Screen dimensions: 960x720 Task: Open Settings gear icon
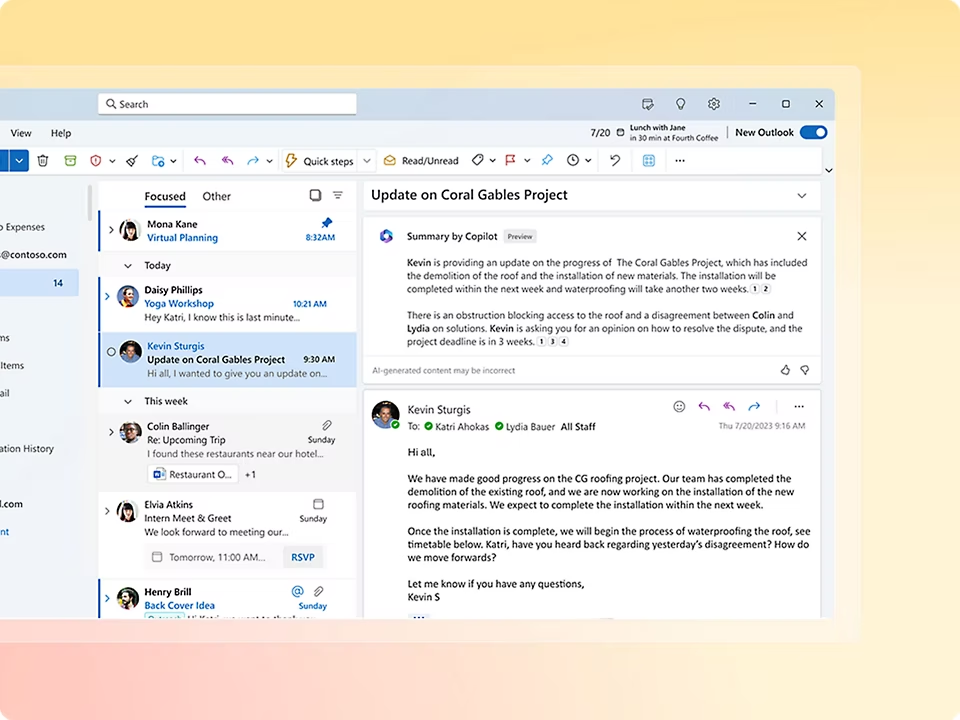tap(713, 104)
